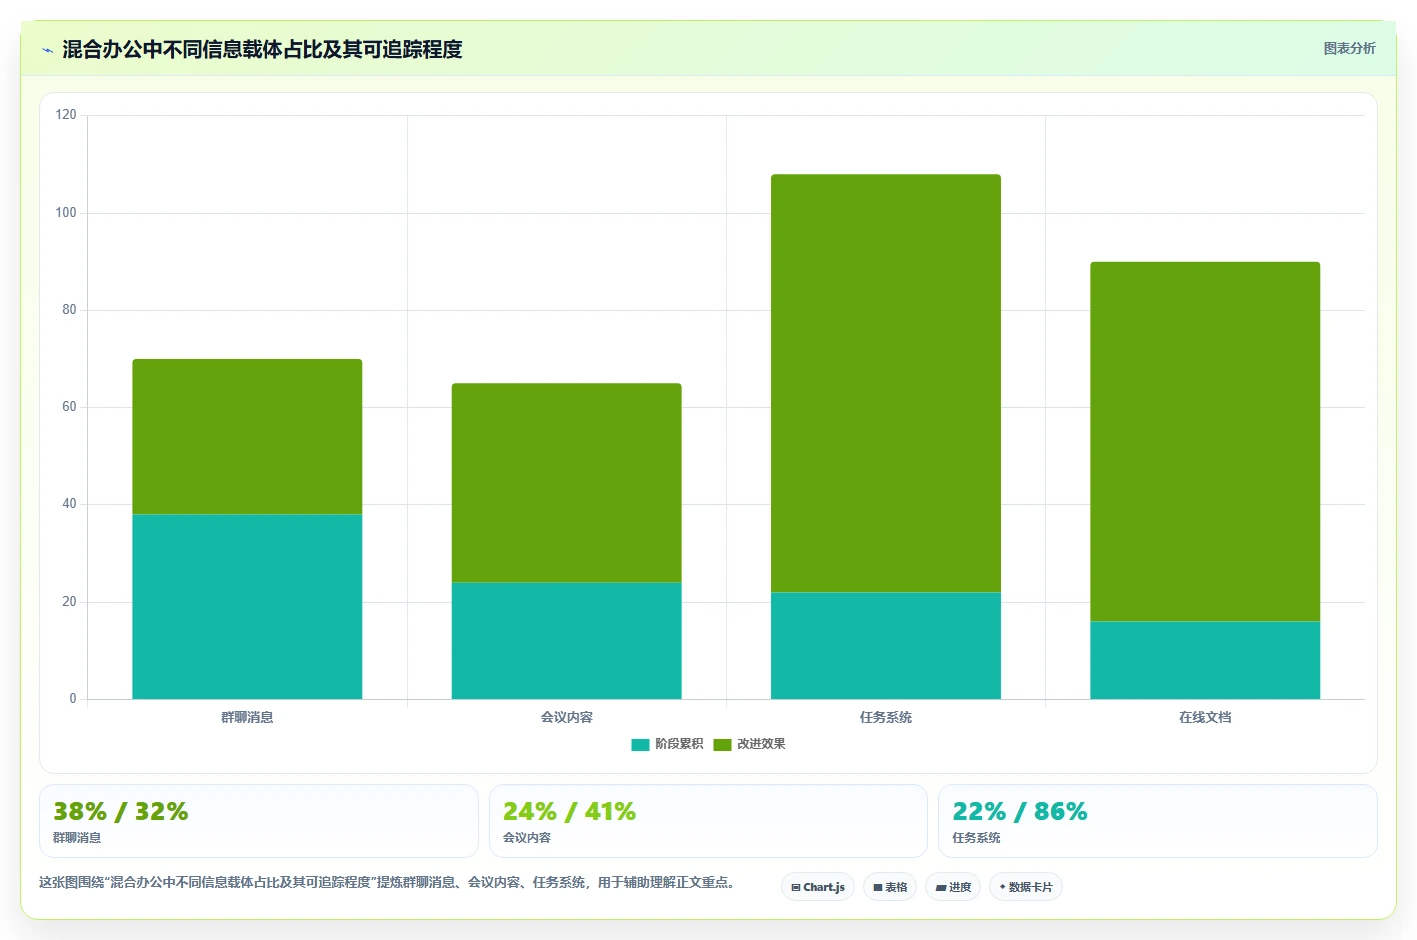This screenshot has height=940, width=1417.
Task: Open the 进度 tag chip
Action: [x=953, y=887]
